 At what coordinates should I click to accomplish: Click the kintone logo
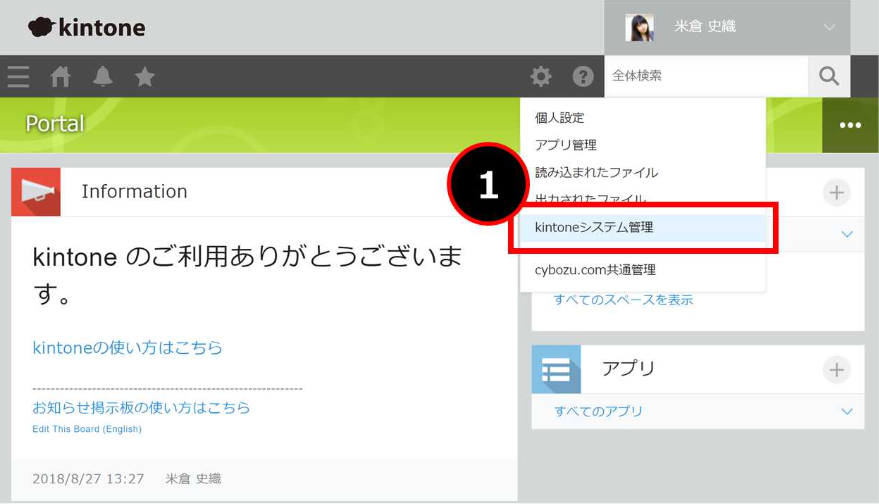point(87,28)
